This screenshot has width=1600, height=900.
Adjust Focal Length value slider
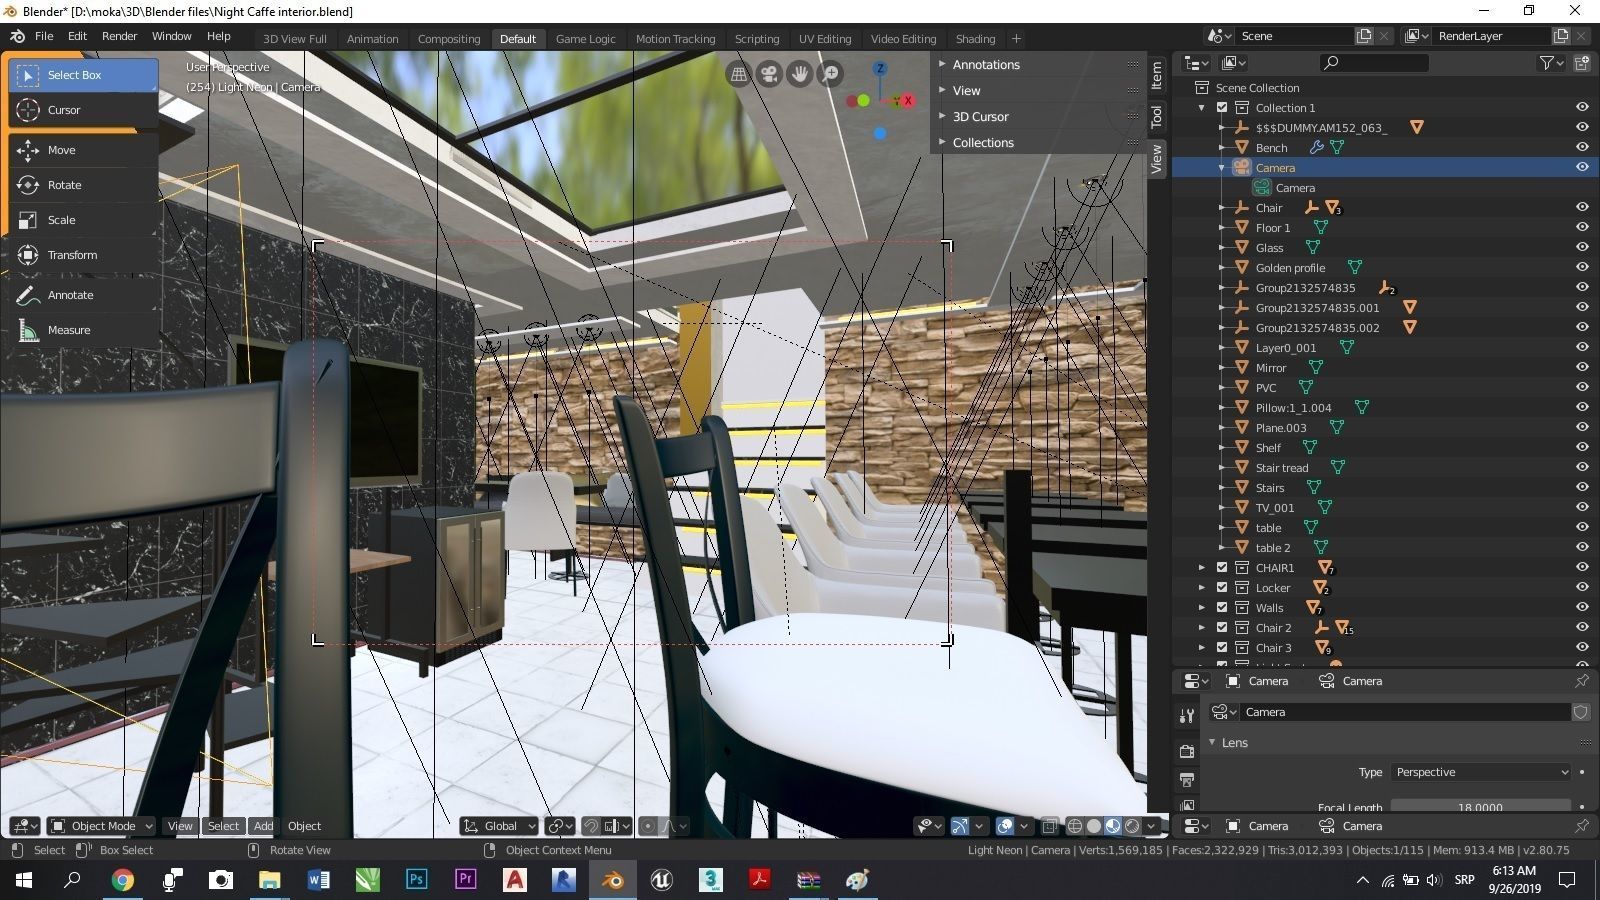click(x=1480, y=806)
